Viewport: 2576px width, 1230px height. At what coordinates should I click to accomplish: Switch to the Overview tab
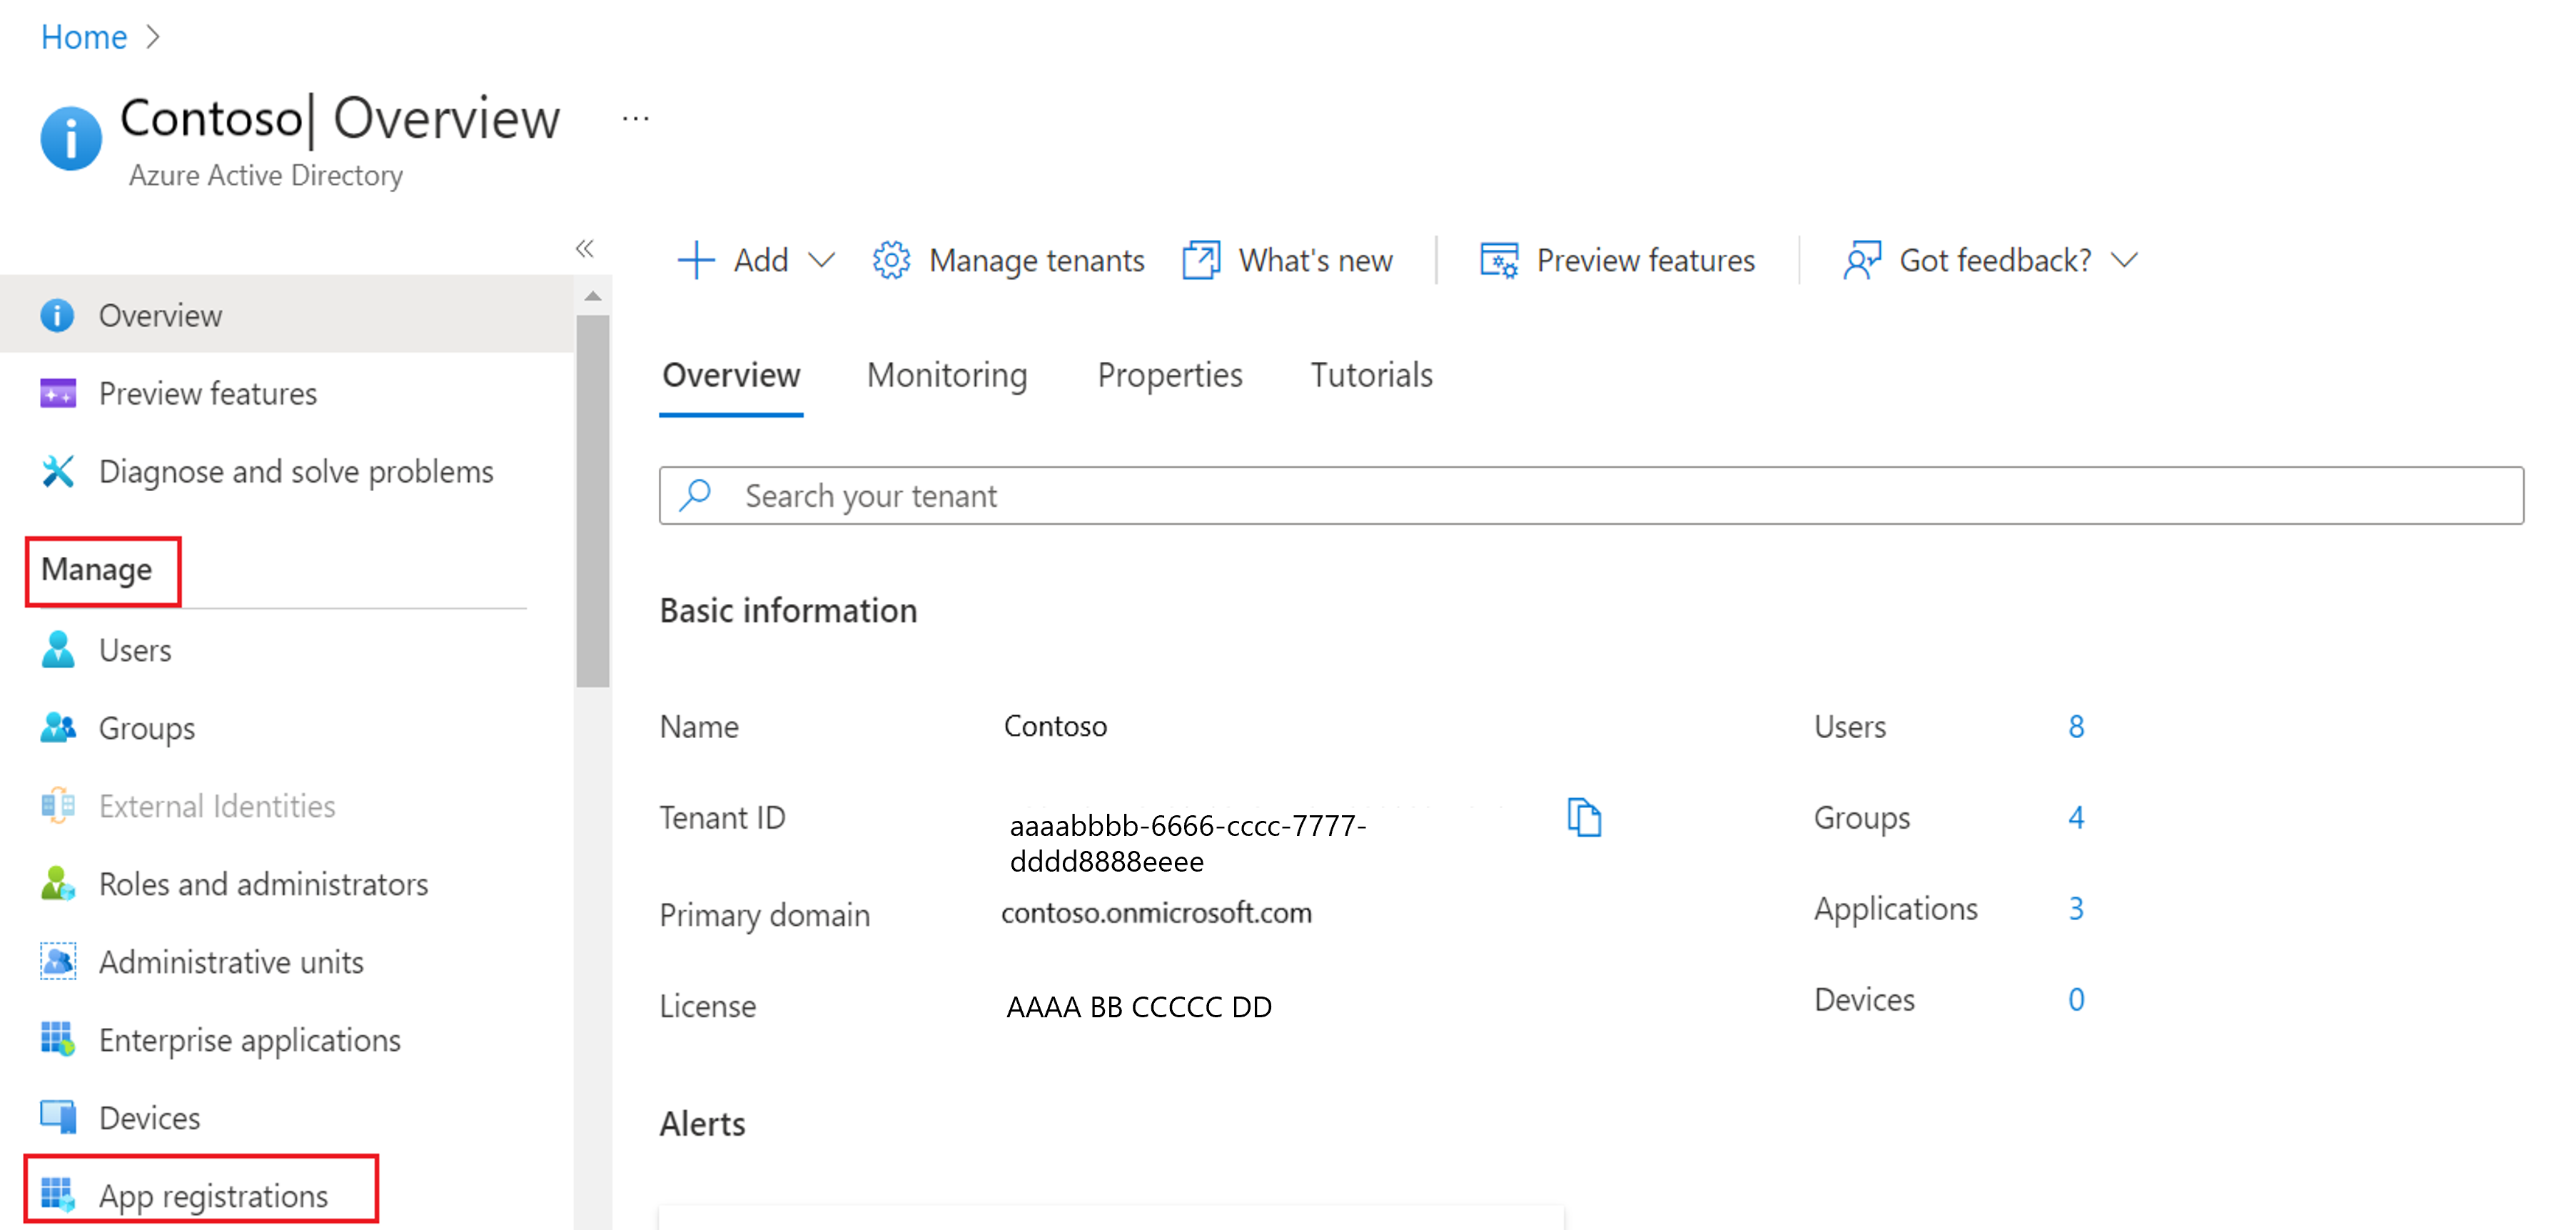point(731,375)
